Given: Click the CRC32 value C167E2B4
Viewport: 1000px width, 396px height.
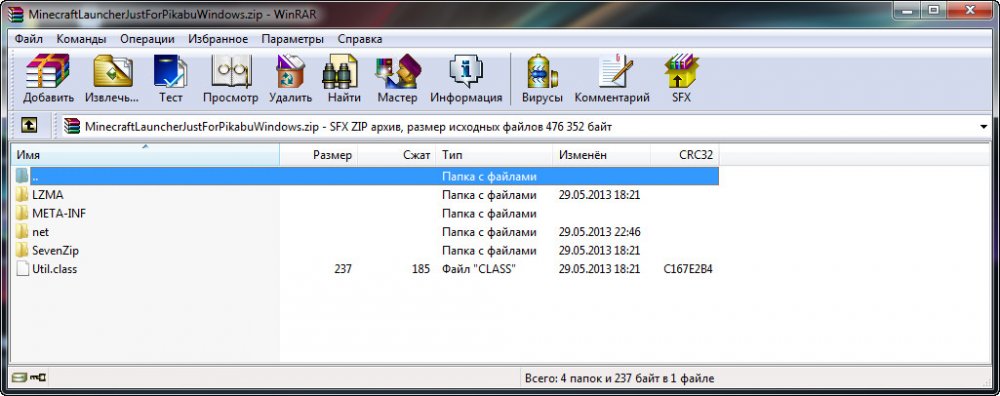Looking at the screenshot, I should 688,269.
